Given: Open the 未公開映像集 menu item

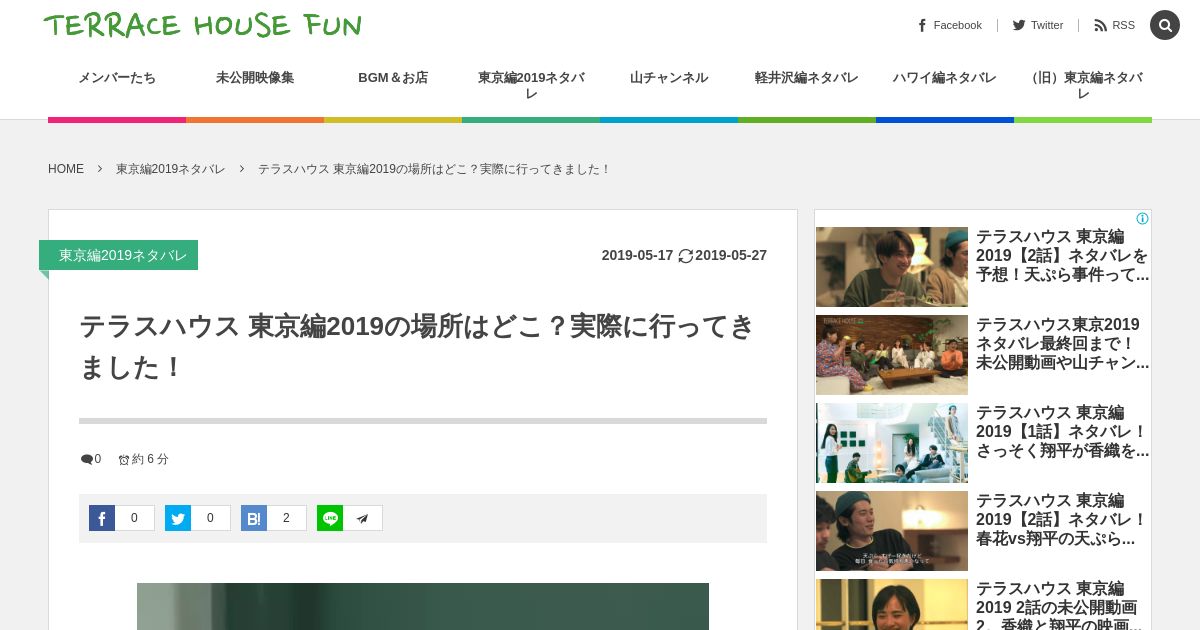Looking at the screenshot, I should click(x=255, y=85).
